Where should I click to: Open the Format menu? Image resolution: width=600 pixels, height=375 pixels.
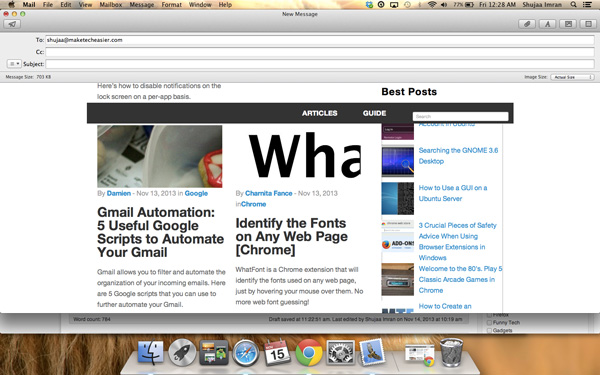(171, 5)
